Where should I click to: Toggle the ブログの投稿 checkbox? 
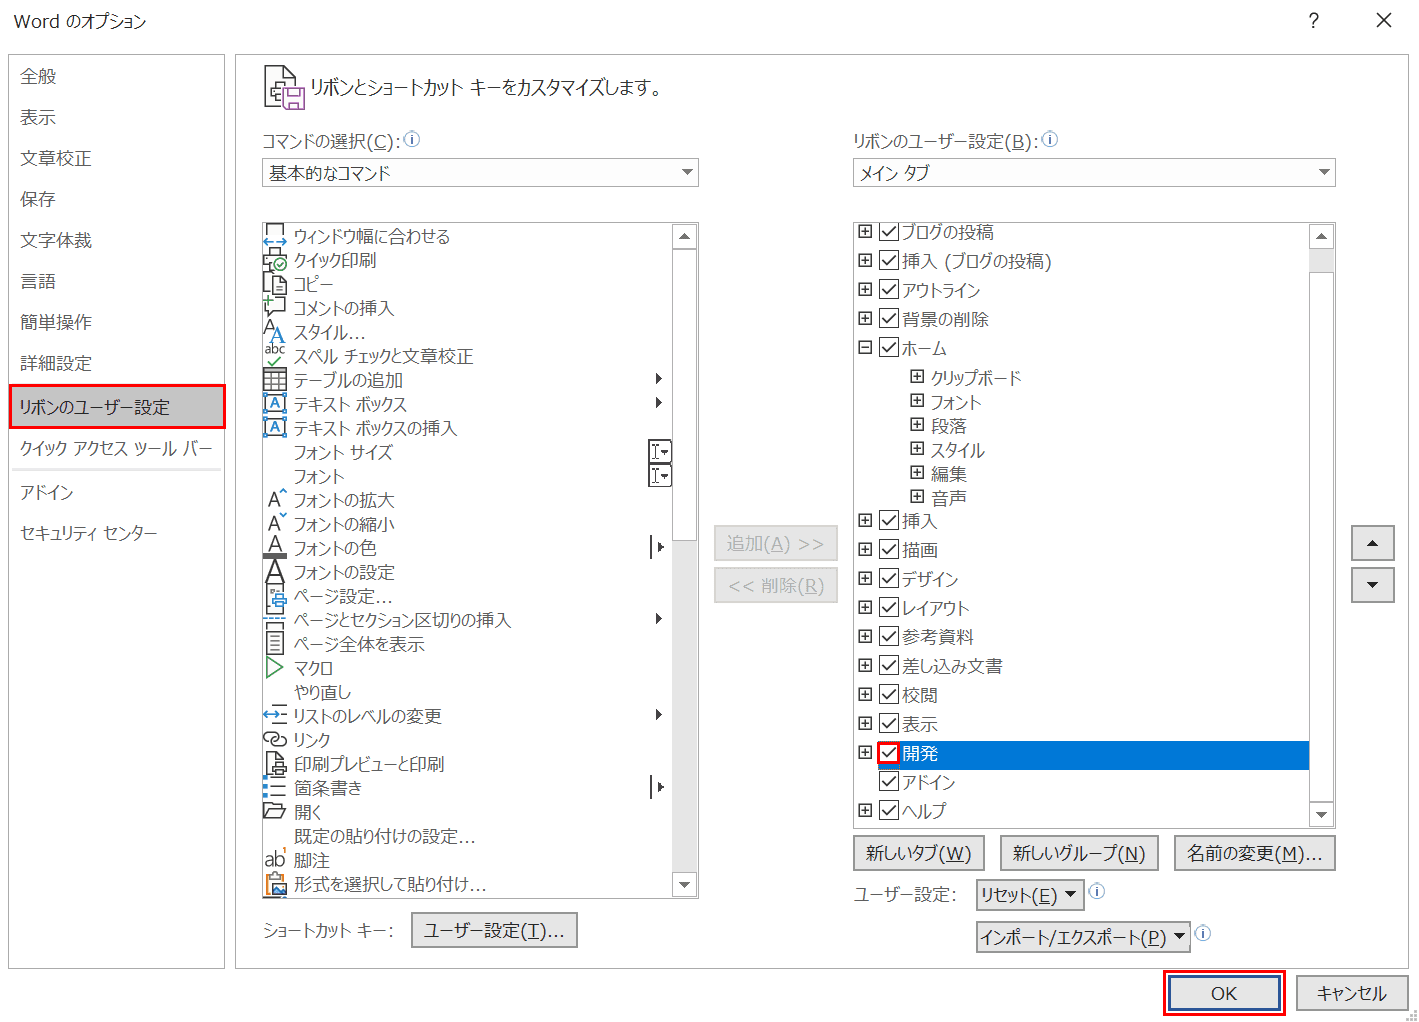coord(888,232)
